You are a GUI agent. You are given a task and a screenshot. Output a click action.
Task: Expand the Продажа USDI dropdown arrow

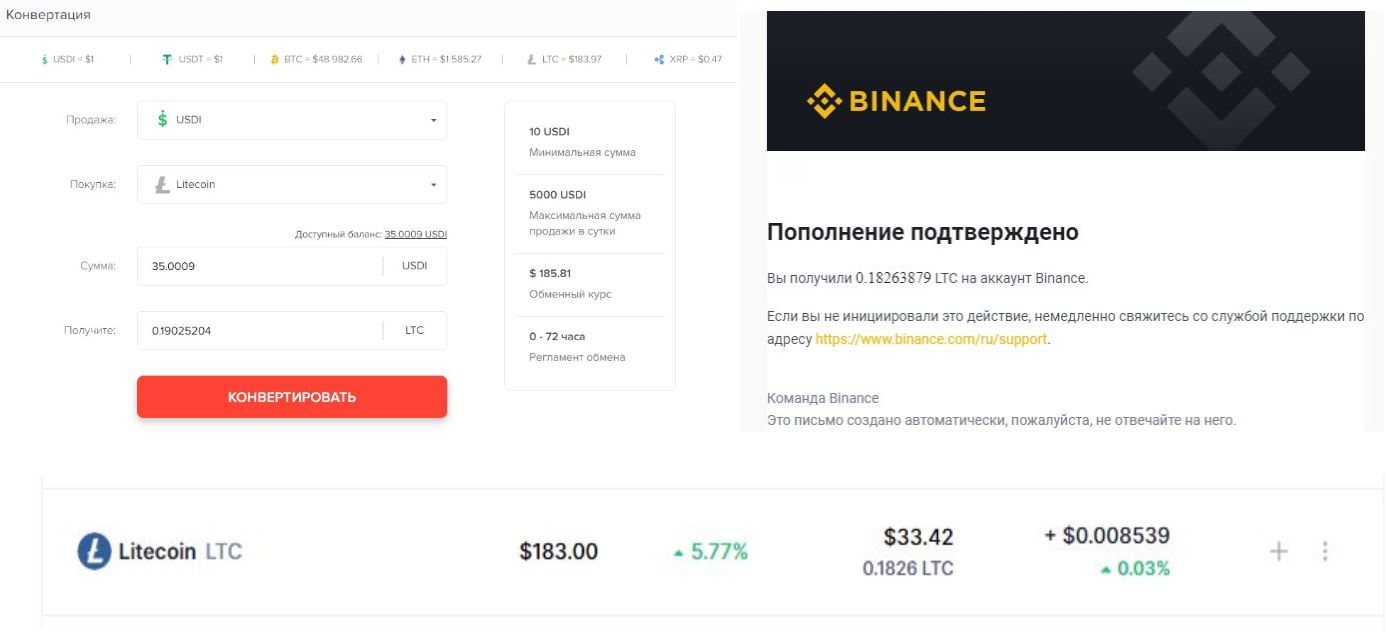[x=433, y=121]
